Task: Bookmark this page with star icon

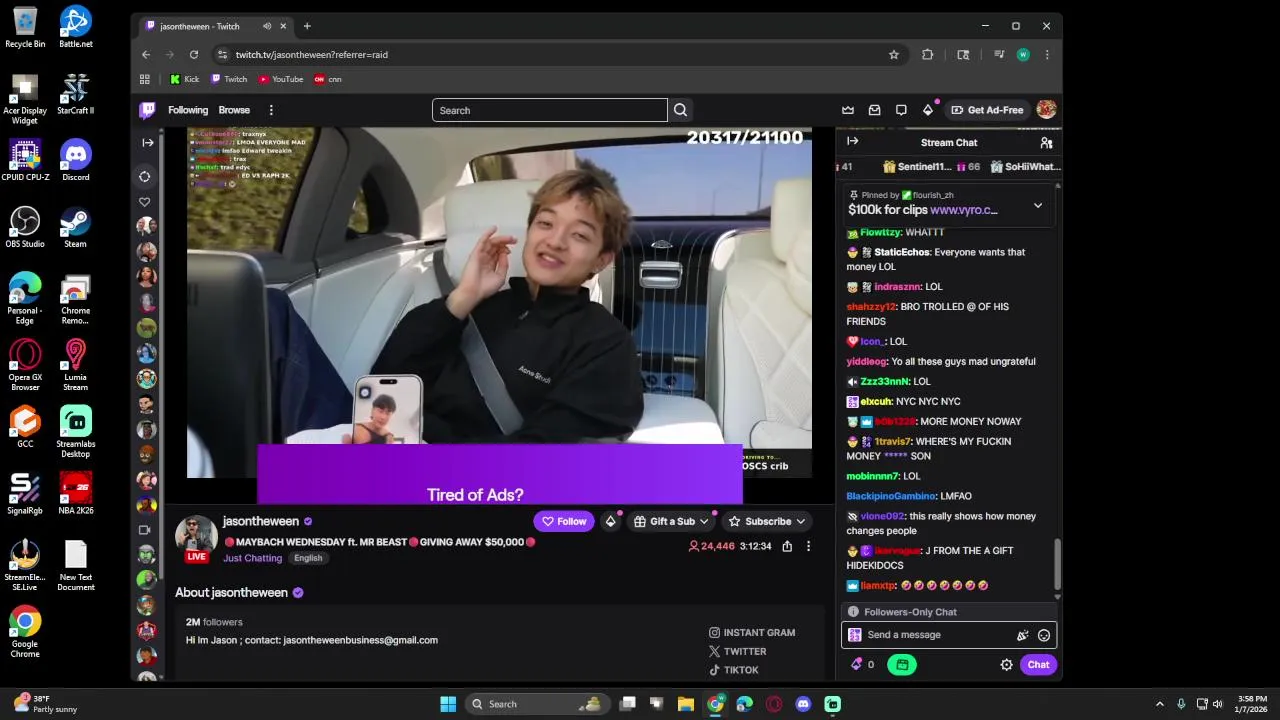Action: tap(894, 55)
